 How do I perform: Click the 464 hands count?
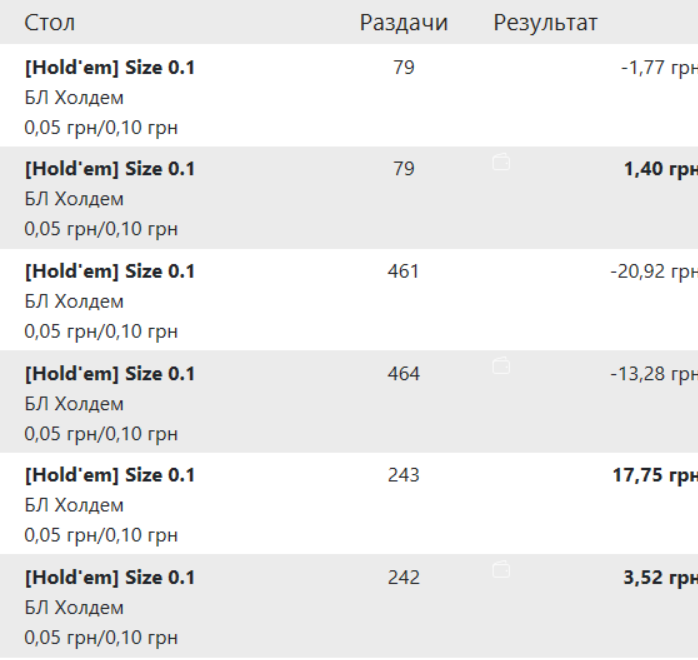(x=403, y=374)
